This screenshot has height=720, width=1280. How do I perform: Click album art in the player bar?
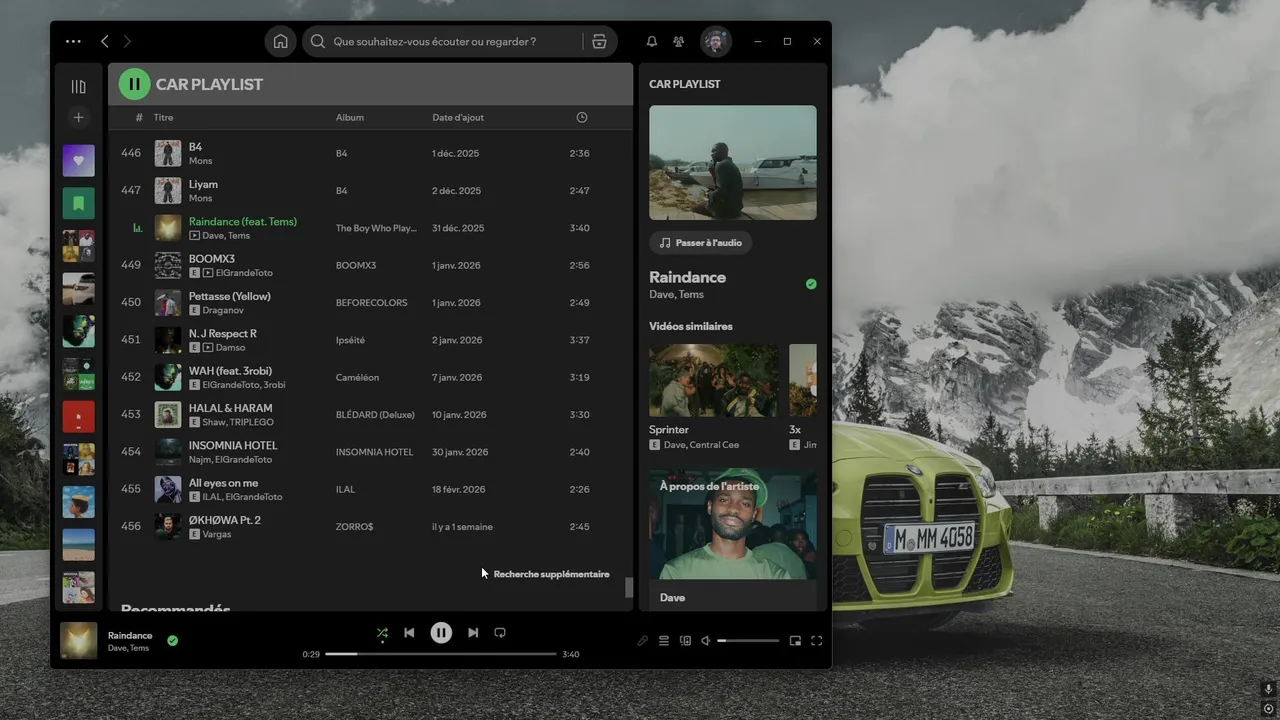tap(79, 641)
